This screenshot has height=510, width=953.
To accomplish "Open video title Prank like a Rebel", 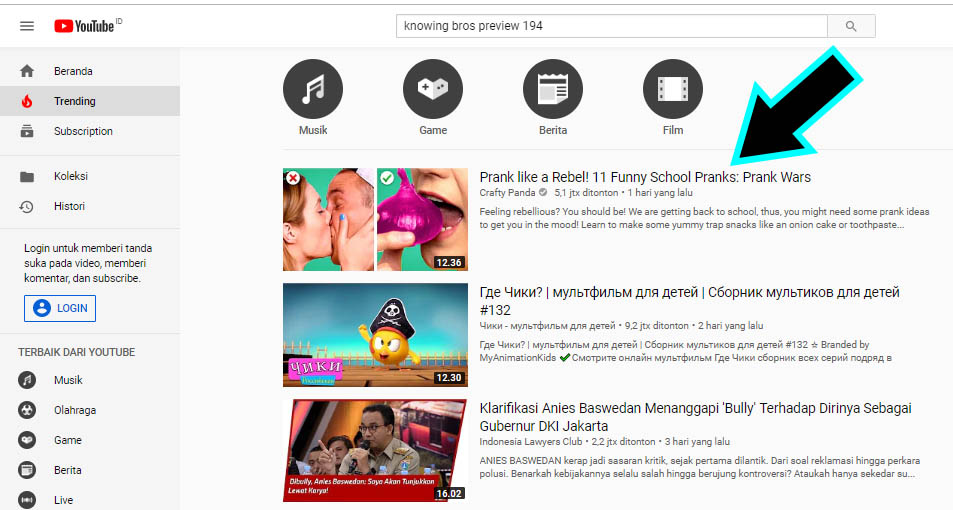I will (x=645, y=177).
